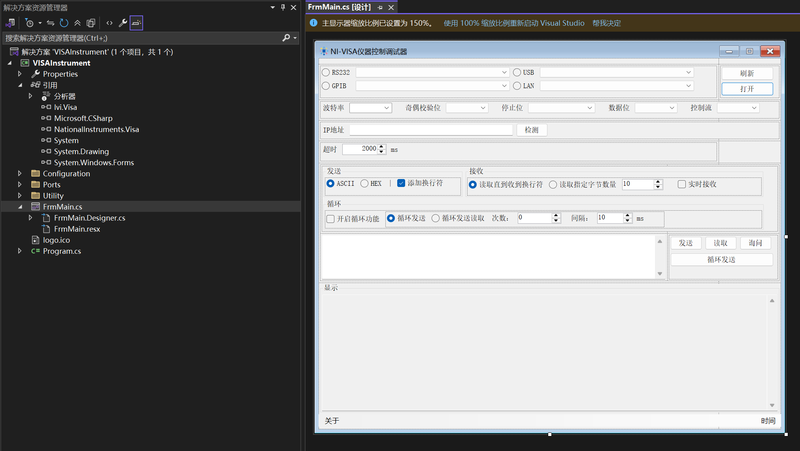800x451 pixels.
Task: Toggle Preview Selected Items icon
Action: 136,23
